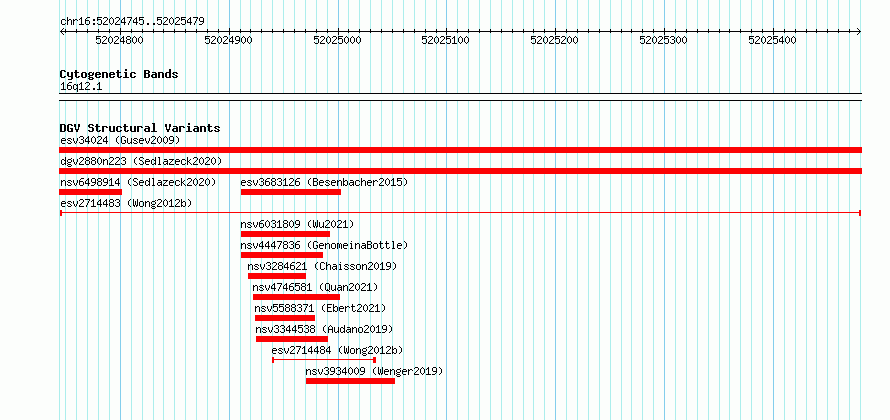This screenshot has height=420, width=890.
Task: Select the red bar under nsv3934009
Action: click(350, 381)
